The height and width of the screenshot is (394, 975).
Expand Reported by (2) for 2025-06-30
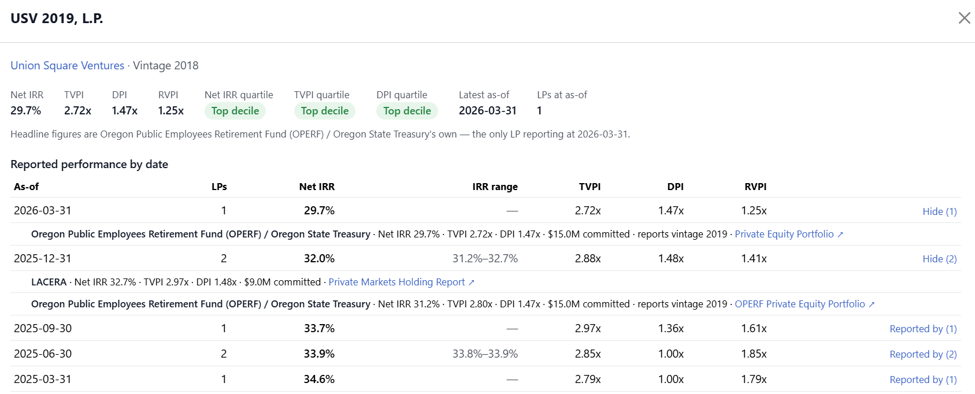click(x=923, y=354)
